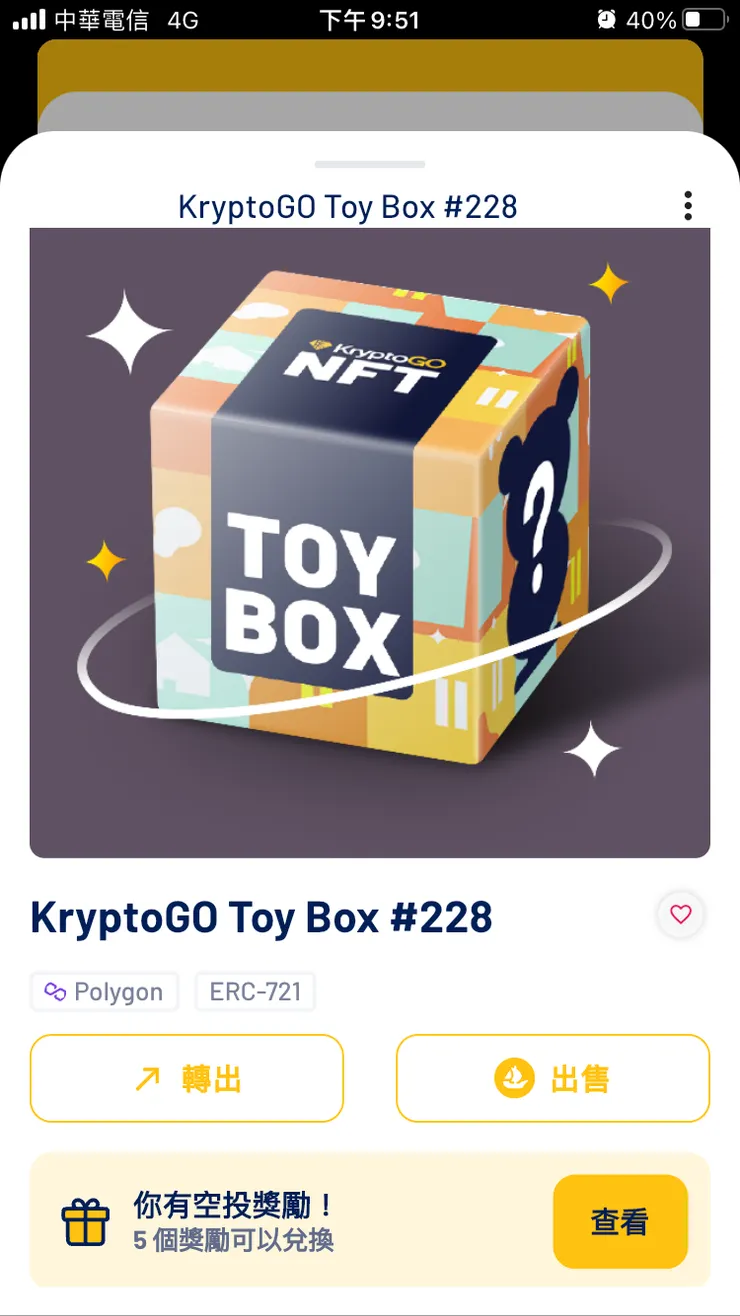Open the three-dot more options menu
The width and height of the screenshot is (740, 1316).
[x=688, y=206]
